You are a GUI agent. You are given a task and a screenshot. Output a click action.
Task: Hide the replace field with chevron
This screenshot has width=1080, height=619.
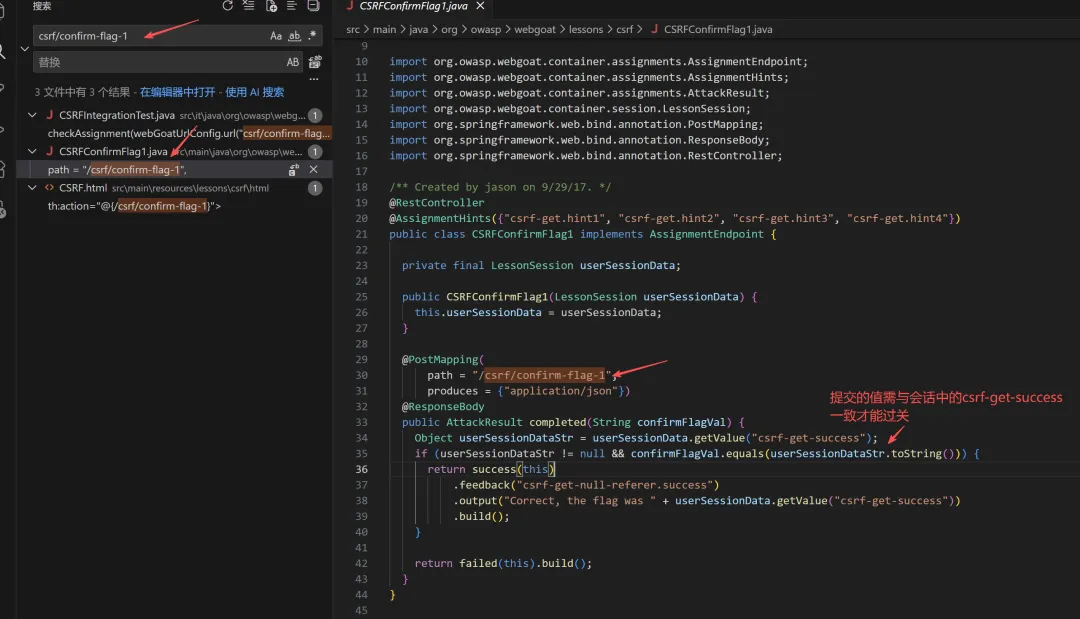25,49
